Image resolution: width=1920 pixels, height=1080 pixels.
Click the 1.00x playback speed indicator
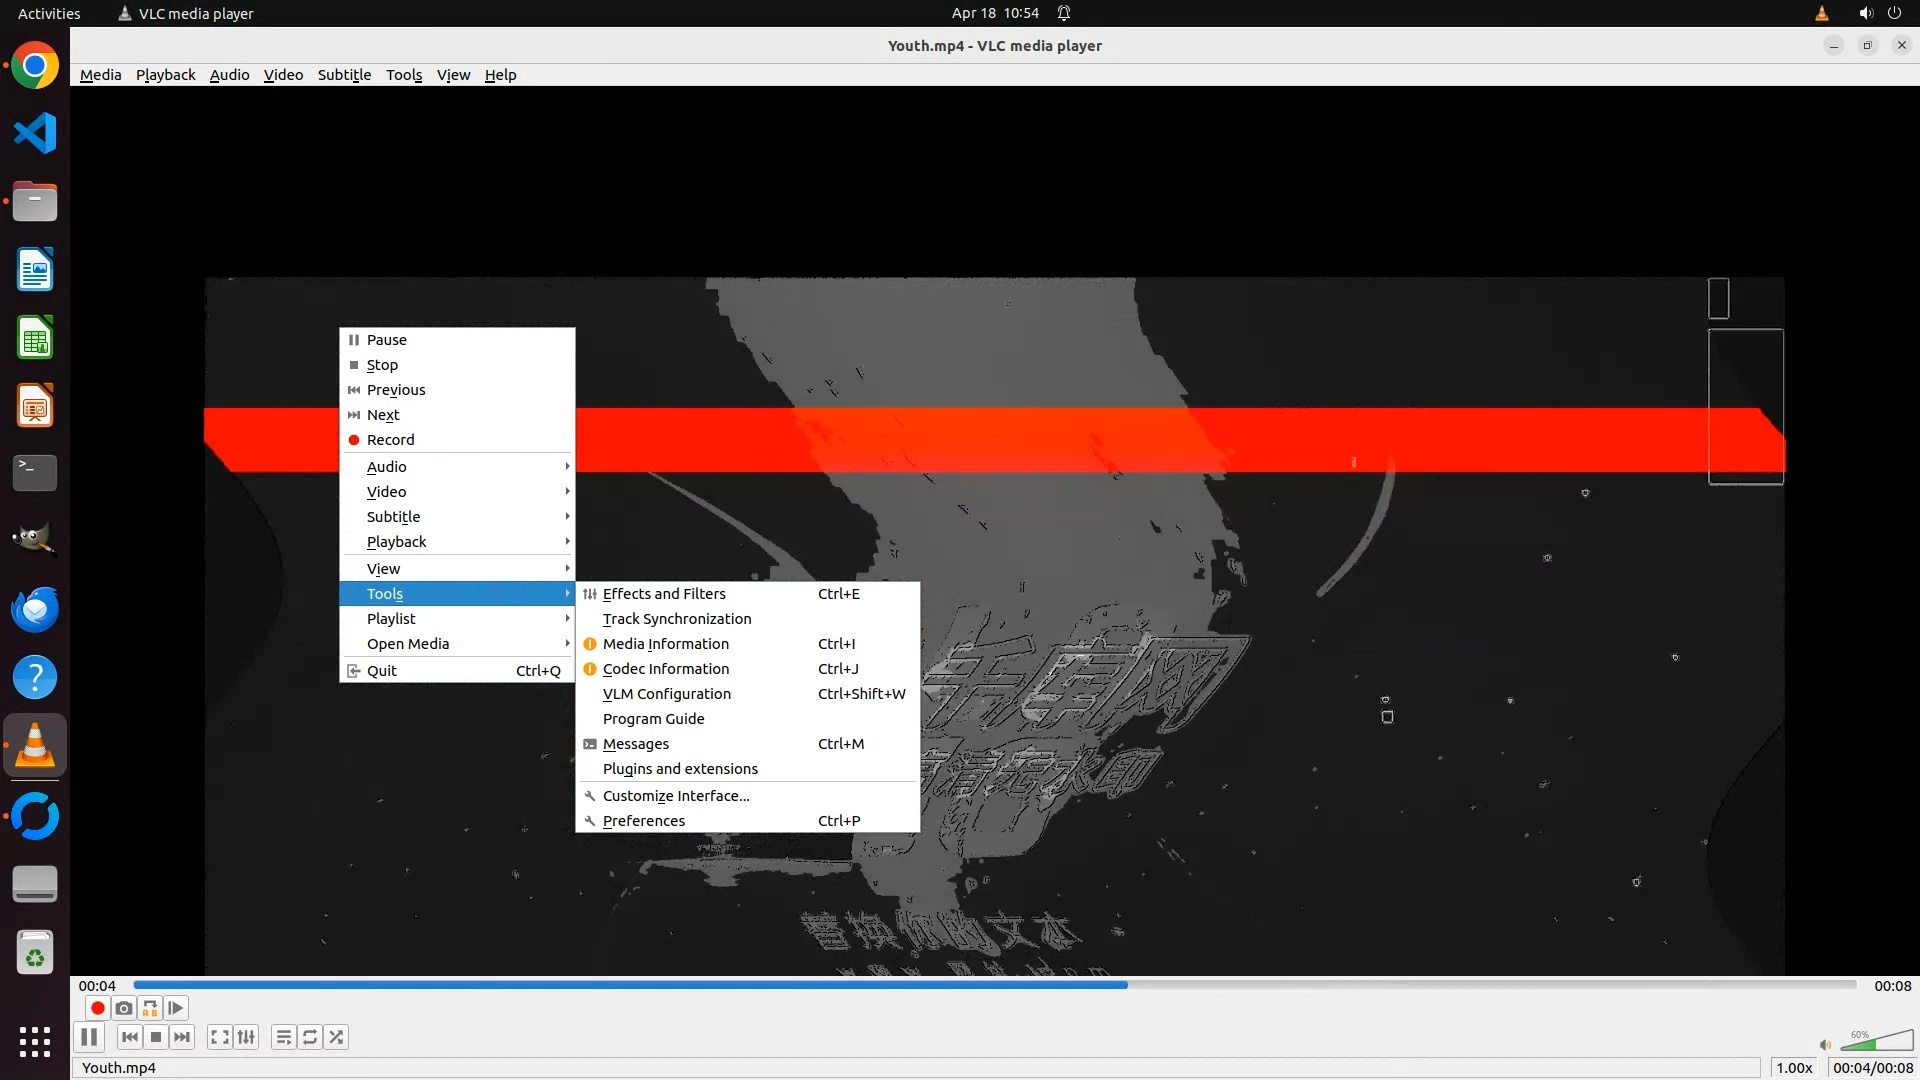pyautogui.click(x=1794, y=1068)
